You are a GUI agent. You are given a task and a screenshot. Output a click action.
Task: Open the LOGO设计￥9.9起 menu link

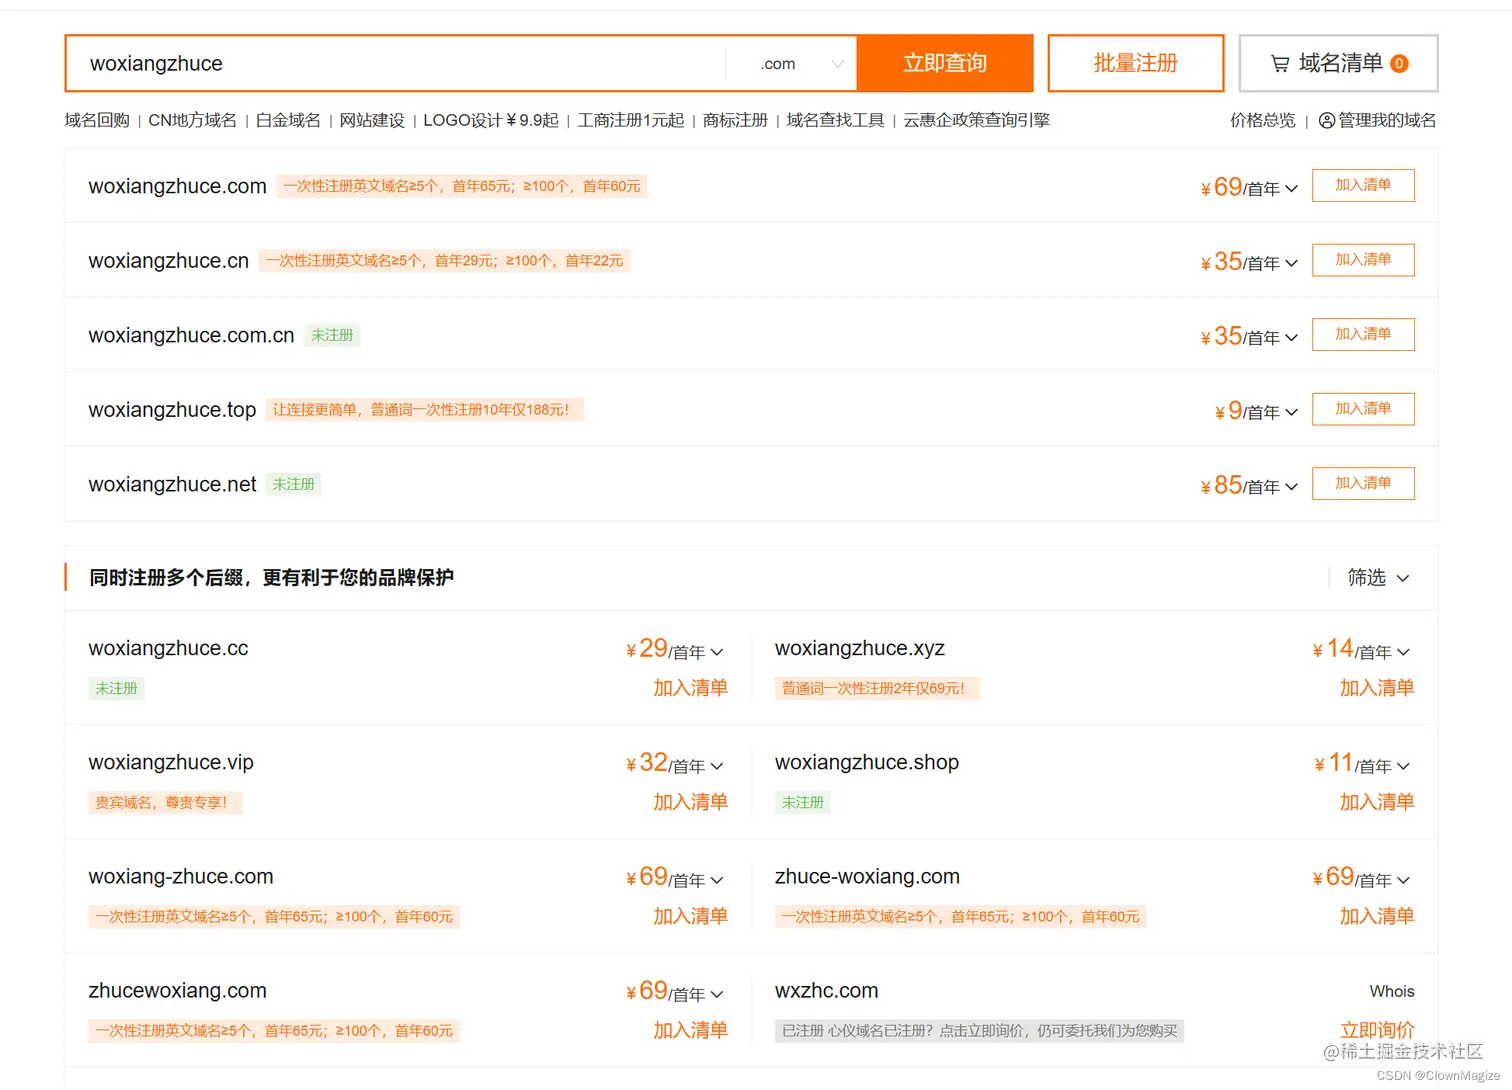[x=491, y=120]
